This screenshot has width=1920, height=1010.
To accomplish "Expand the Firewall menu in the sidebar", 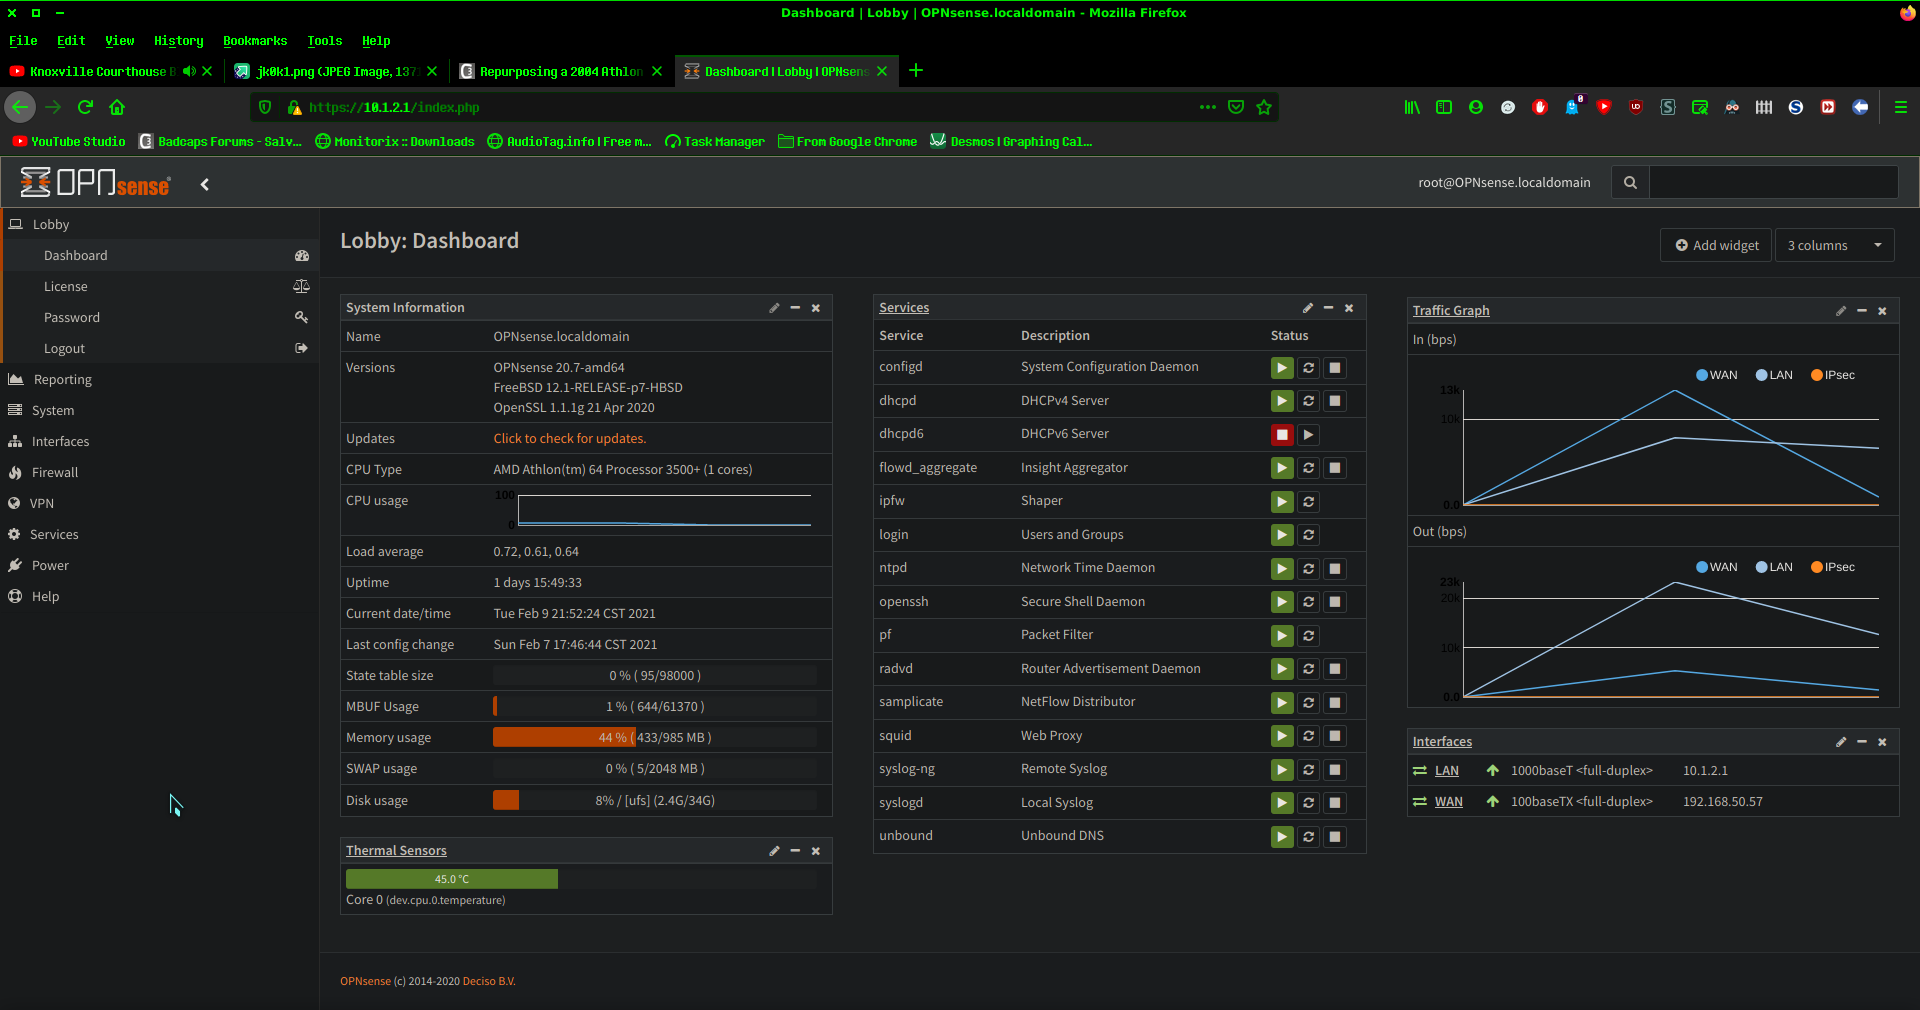I will pos(55,472).
